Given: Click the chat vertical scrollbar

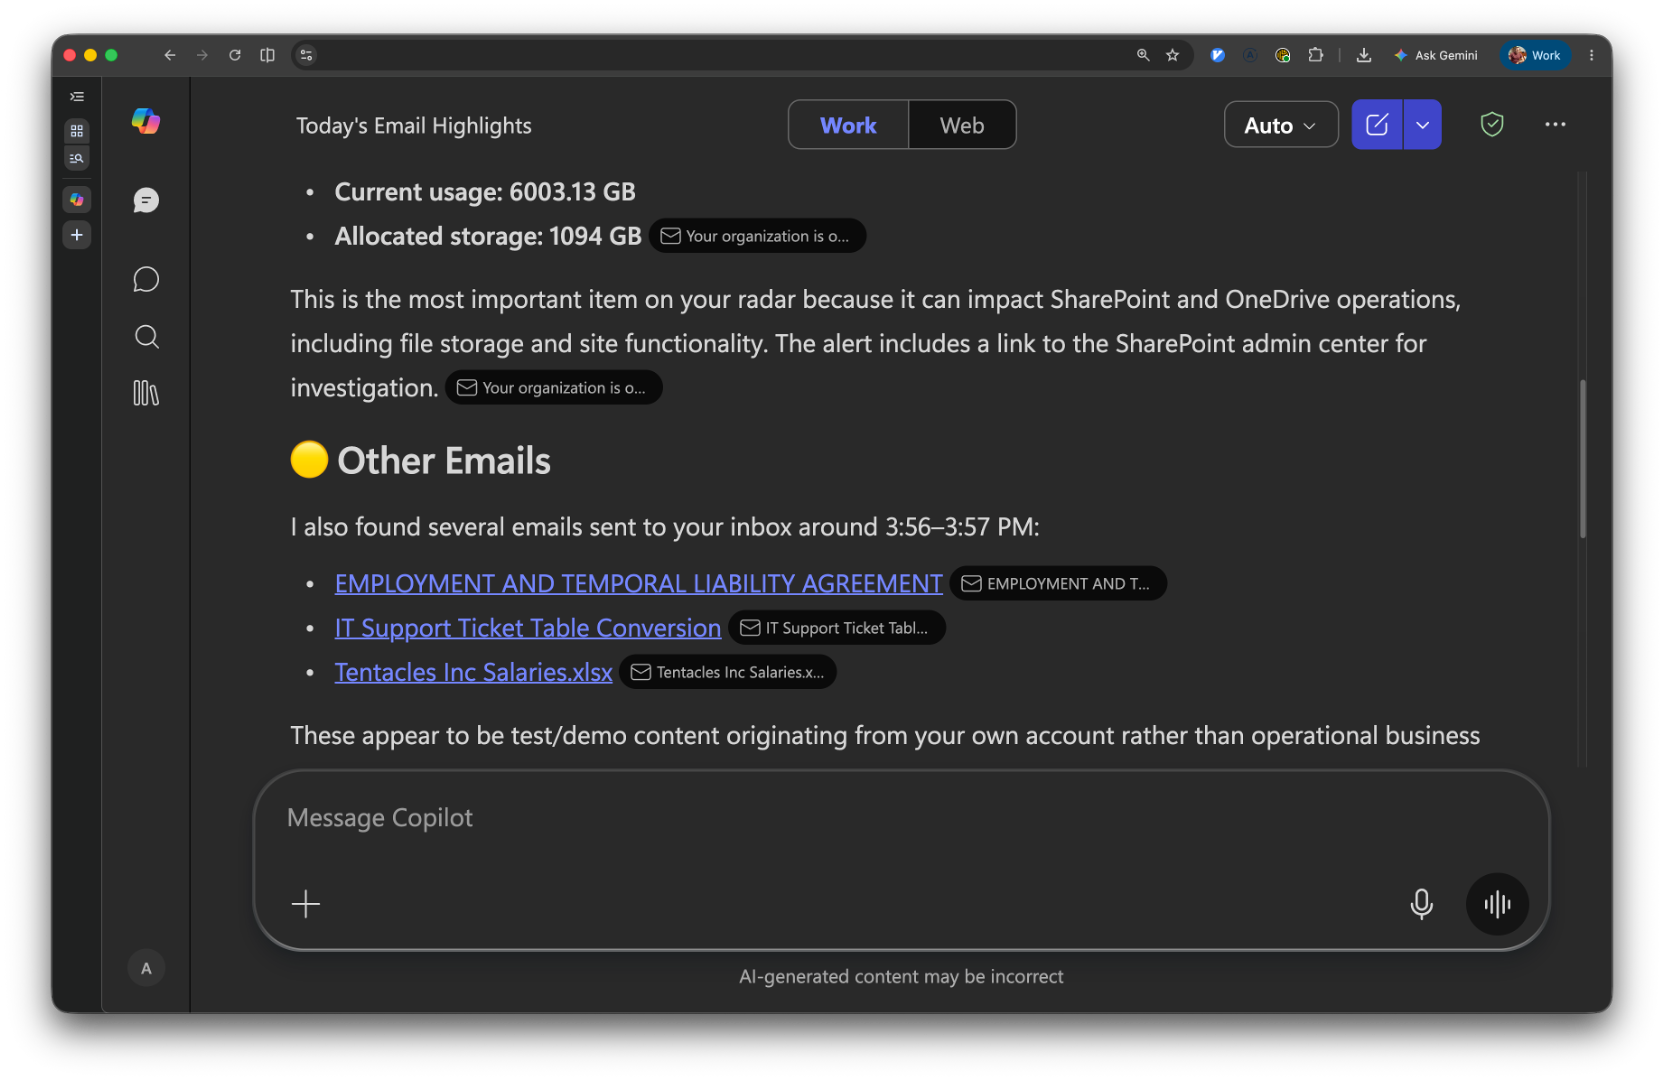Looking at the screenshot, I should pos(1583,459).
